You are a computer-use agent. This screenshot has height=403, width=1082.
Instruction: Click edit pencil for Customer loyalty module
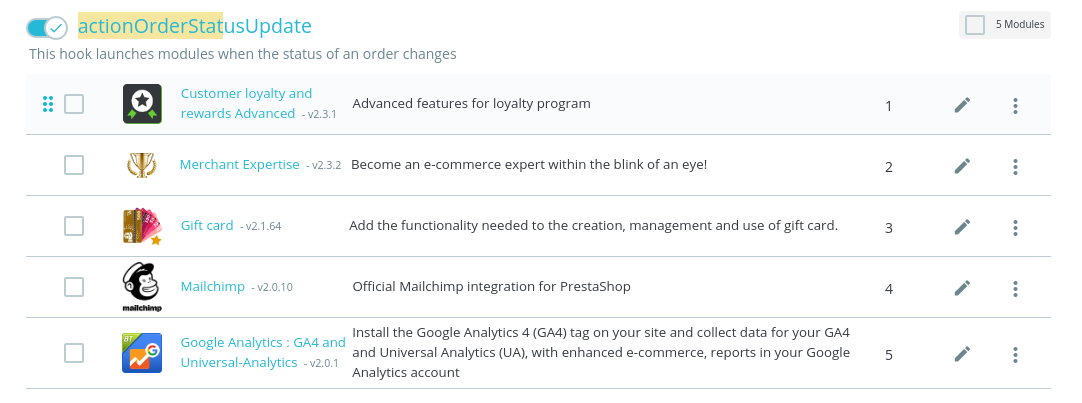[962, 105]
